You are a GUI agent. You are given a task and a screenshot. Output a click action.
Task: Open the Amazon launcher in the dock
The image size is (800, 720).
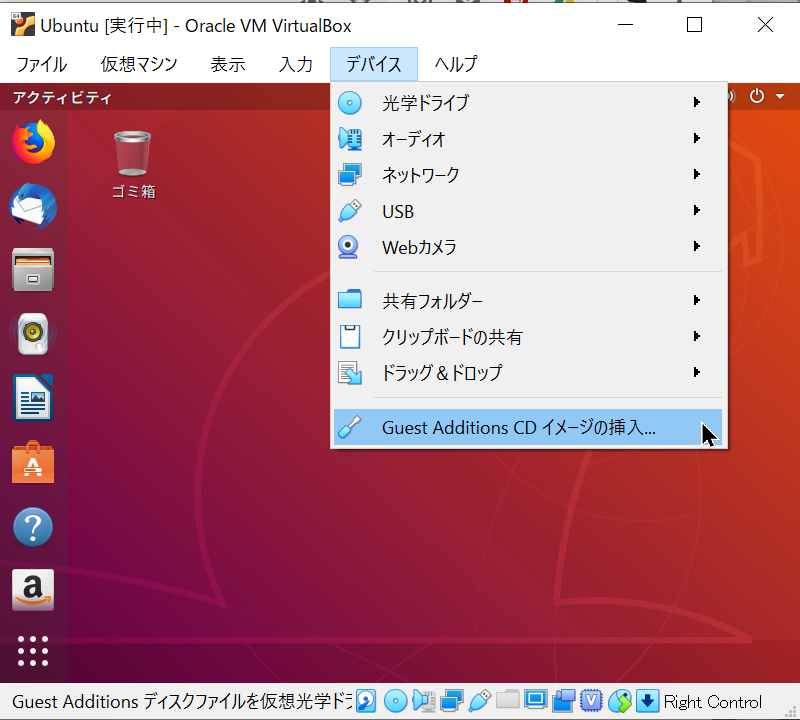pos(33,590)
